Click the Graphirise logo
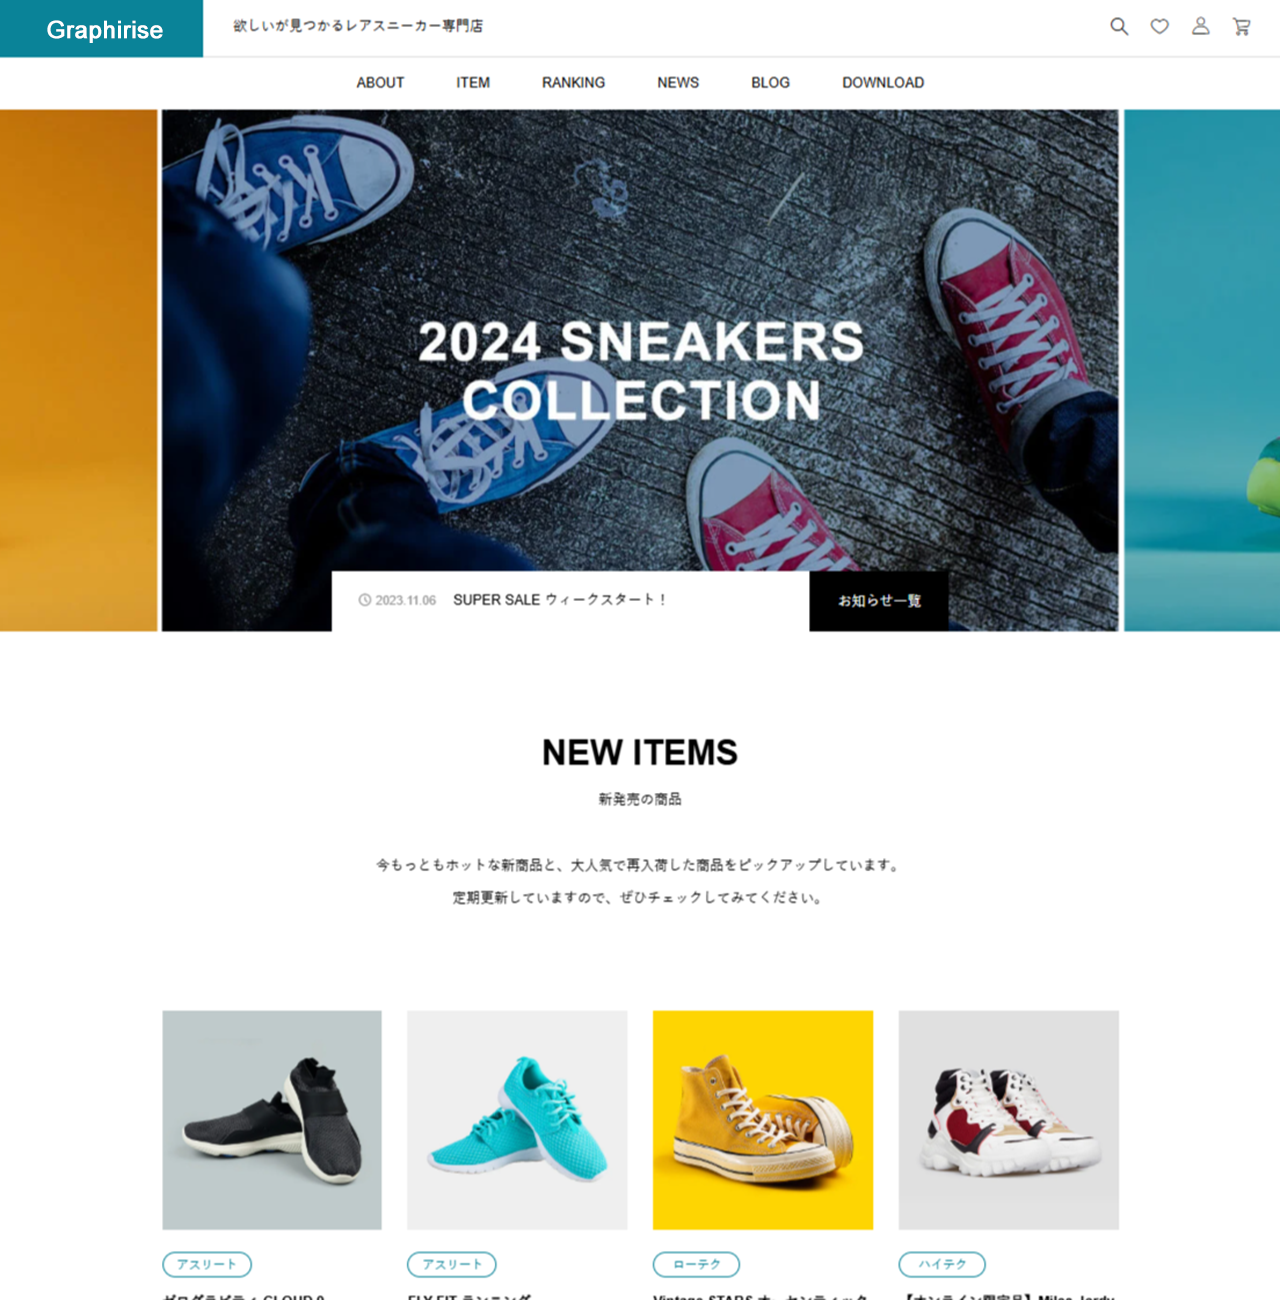The height and width of the screenshot is (1300, 1280). point(102,29)
